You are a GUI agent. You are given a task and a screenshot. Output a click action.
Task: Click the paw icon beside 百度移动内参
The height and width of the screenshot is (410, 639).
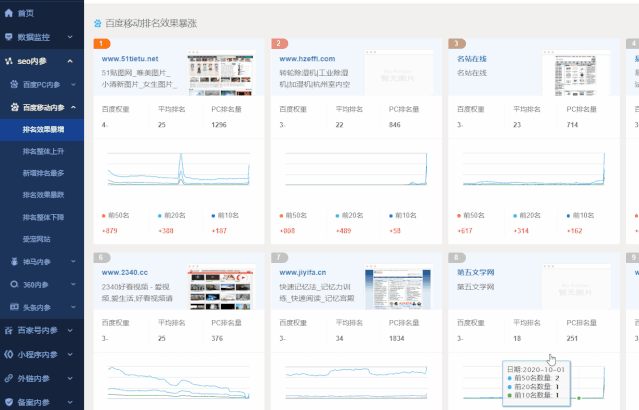pyautogui.click(x=15, y=107)
